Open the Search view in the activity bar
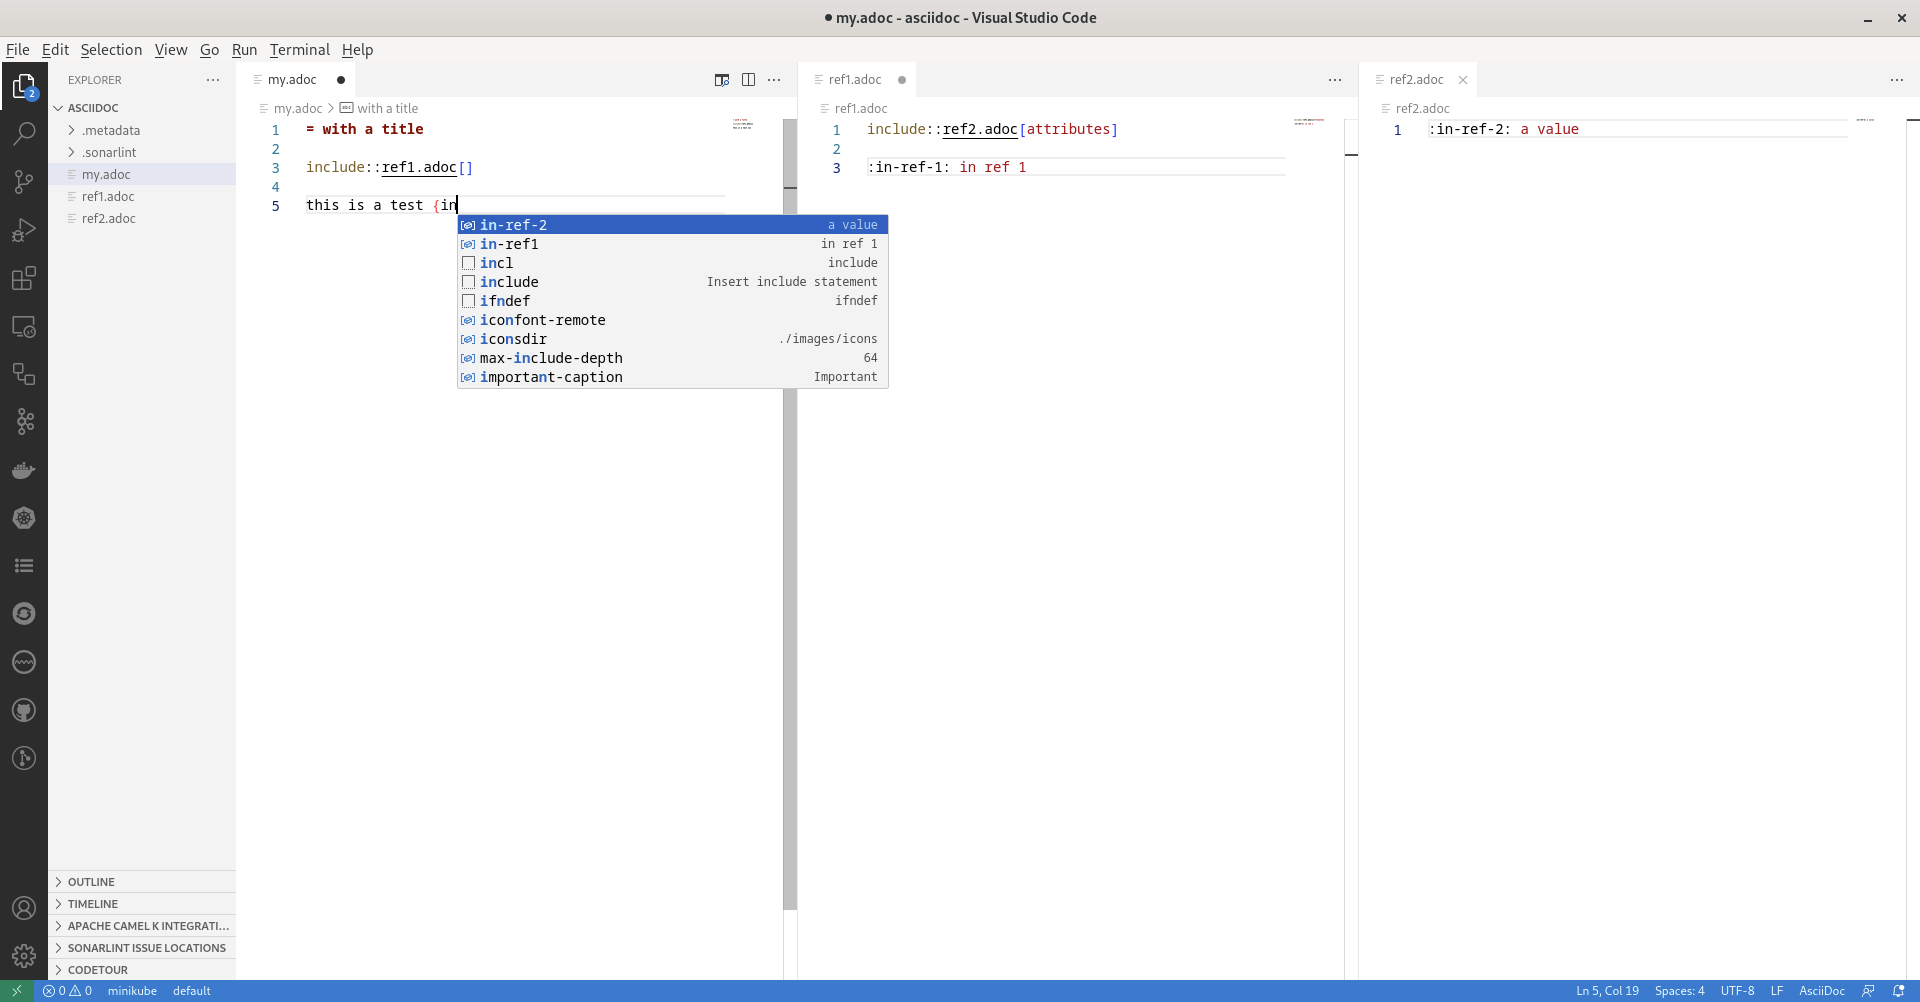 pyautogui.click(x=24, y=134)
